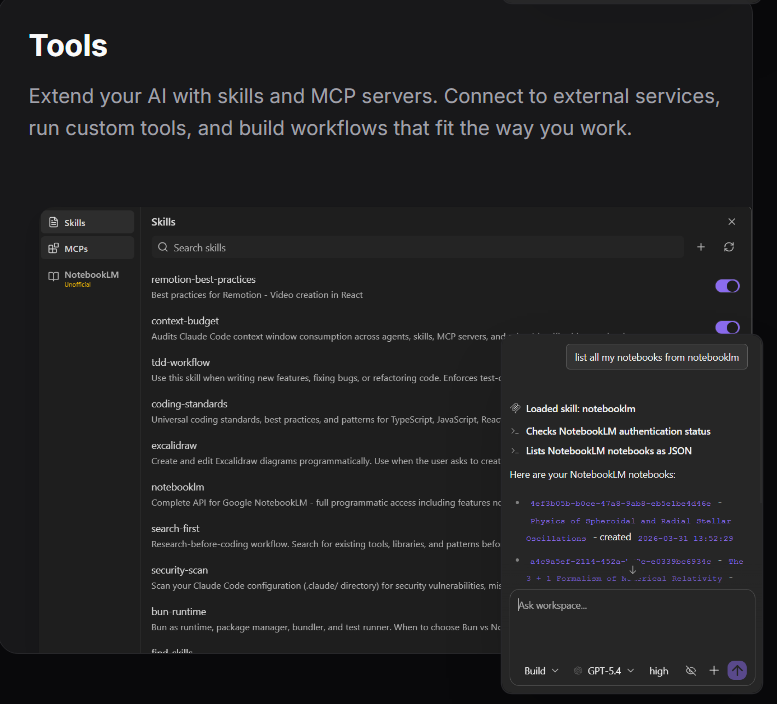Screen dimensions: 777x704
Task: Click the crossed-out eye icon in chat
Action: point(690,671)
